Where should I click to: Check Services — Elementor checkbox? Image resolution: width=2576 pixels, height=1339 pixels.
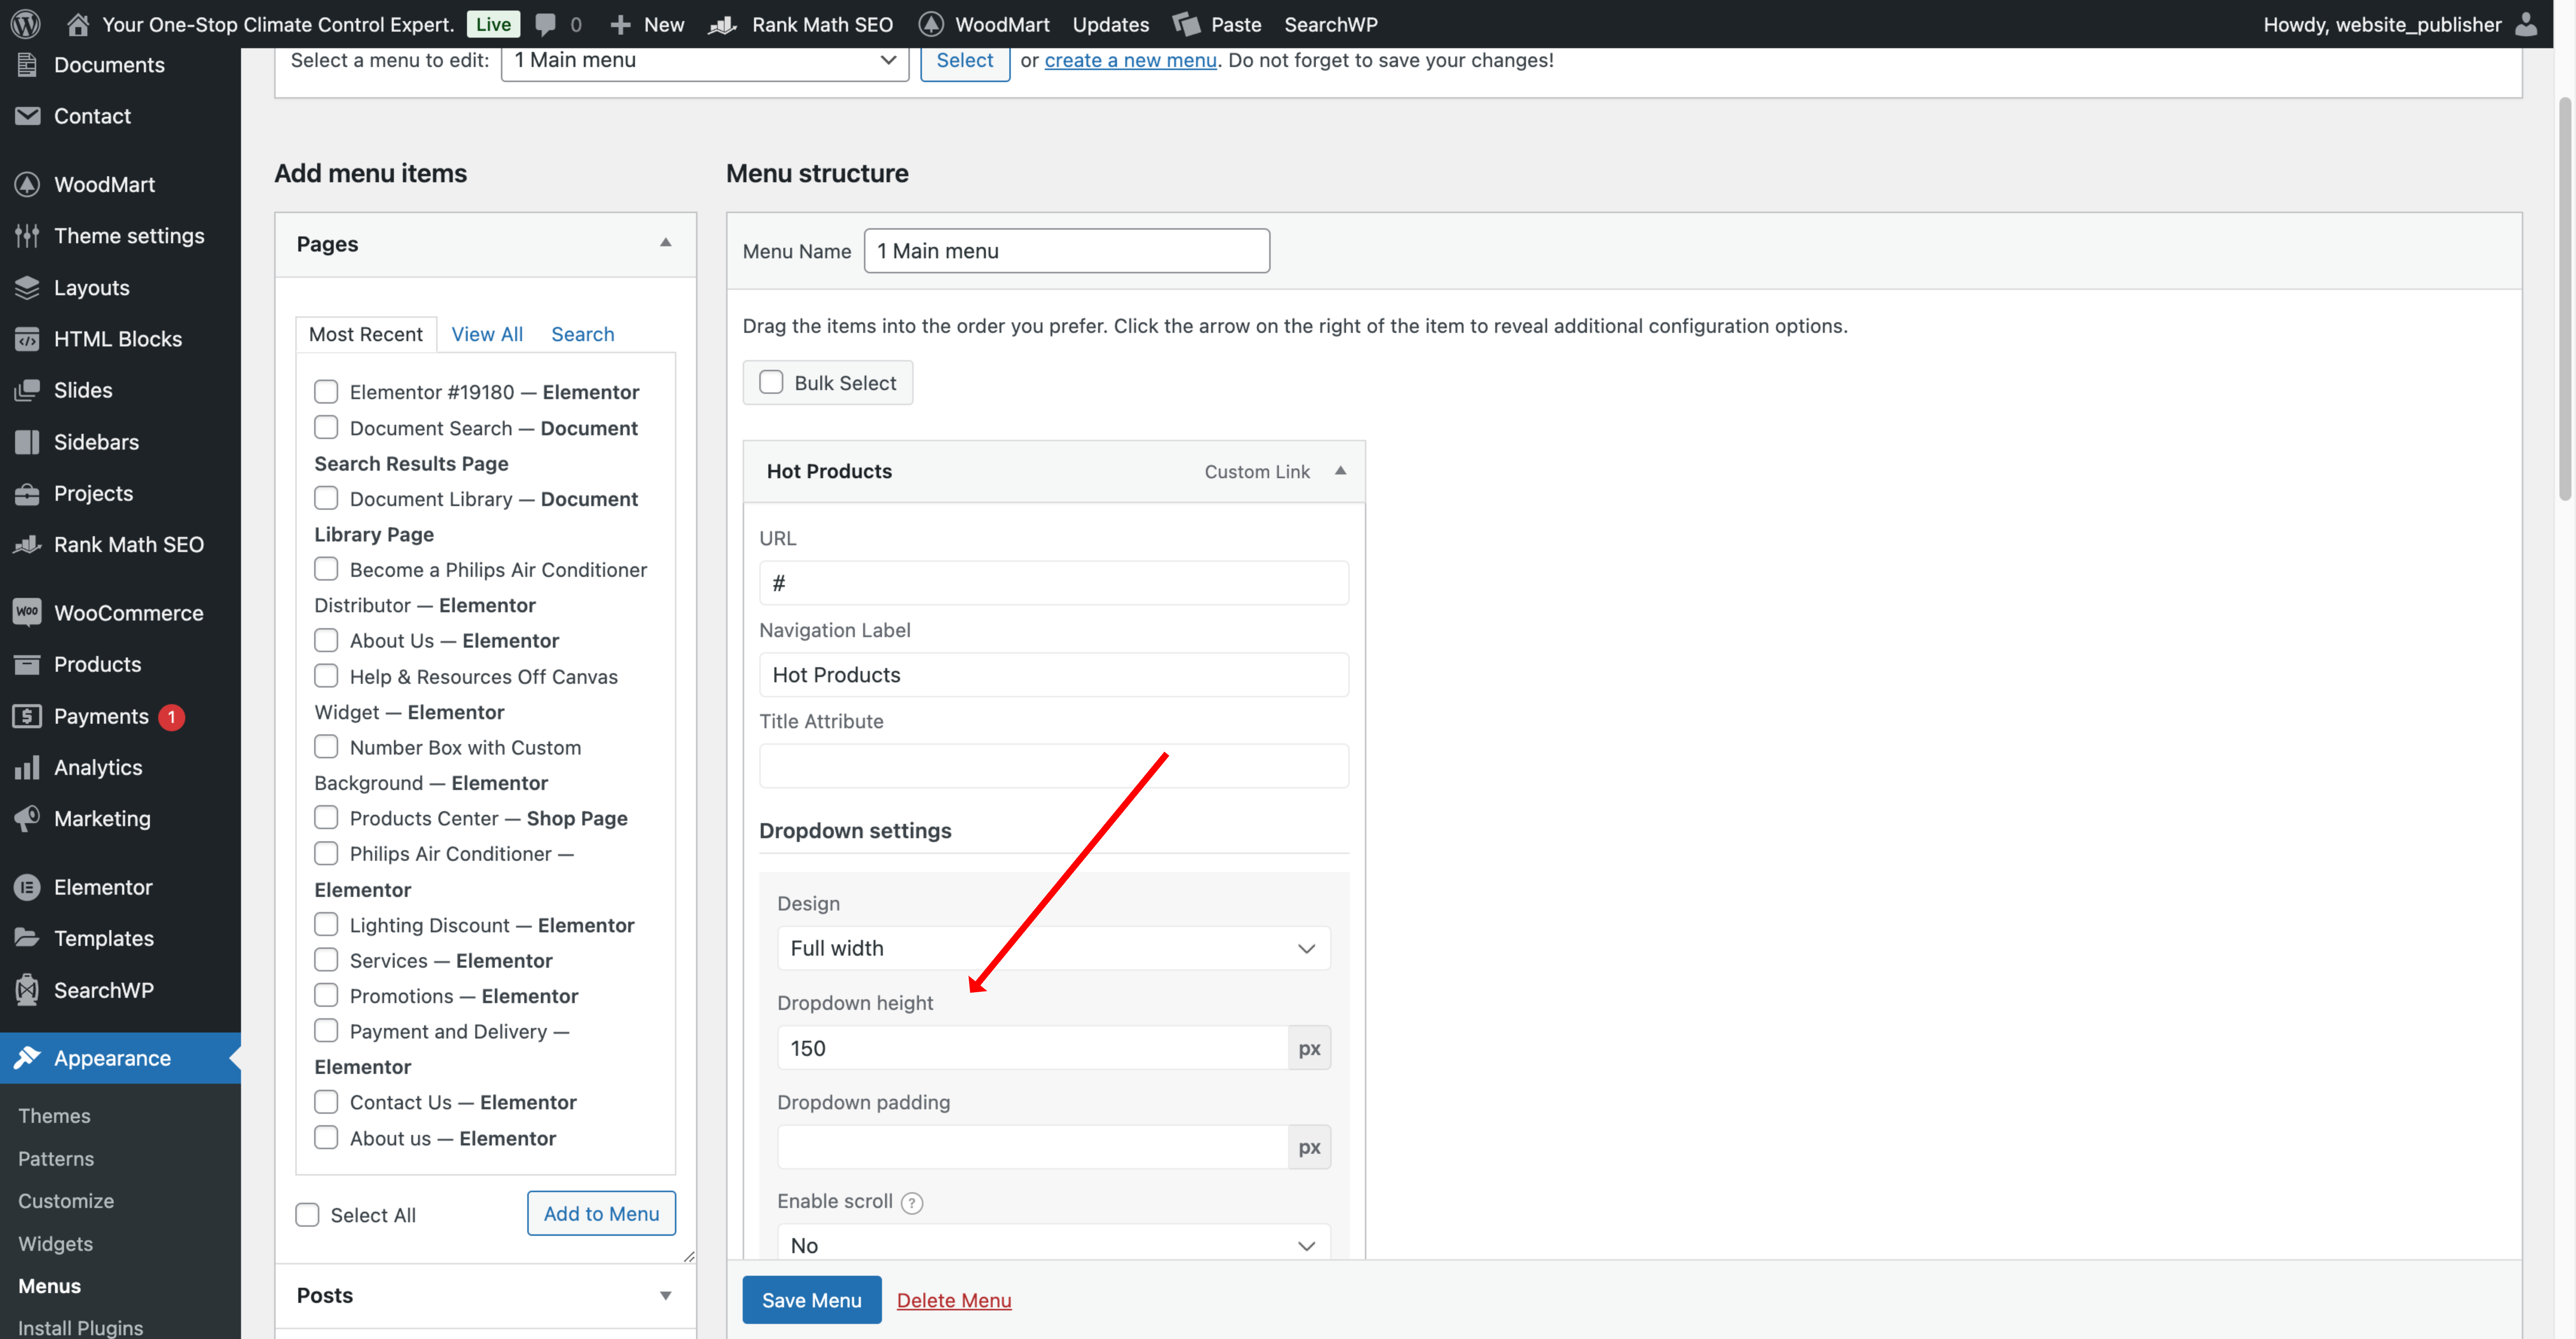pos(326,960)
